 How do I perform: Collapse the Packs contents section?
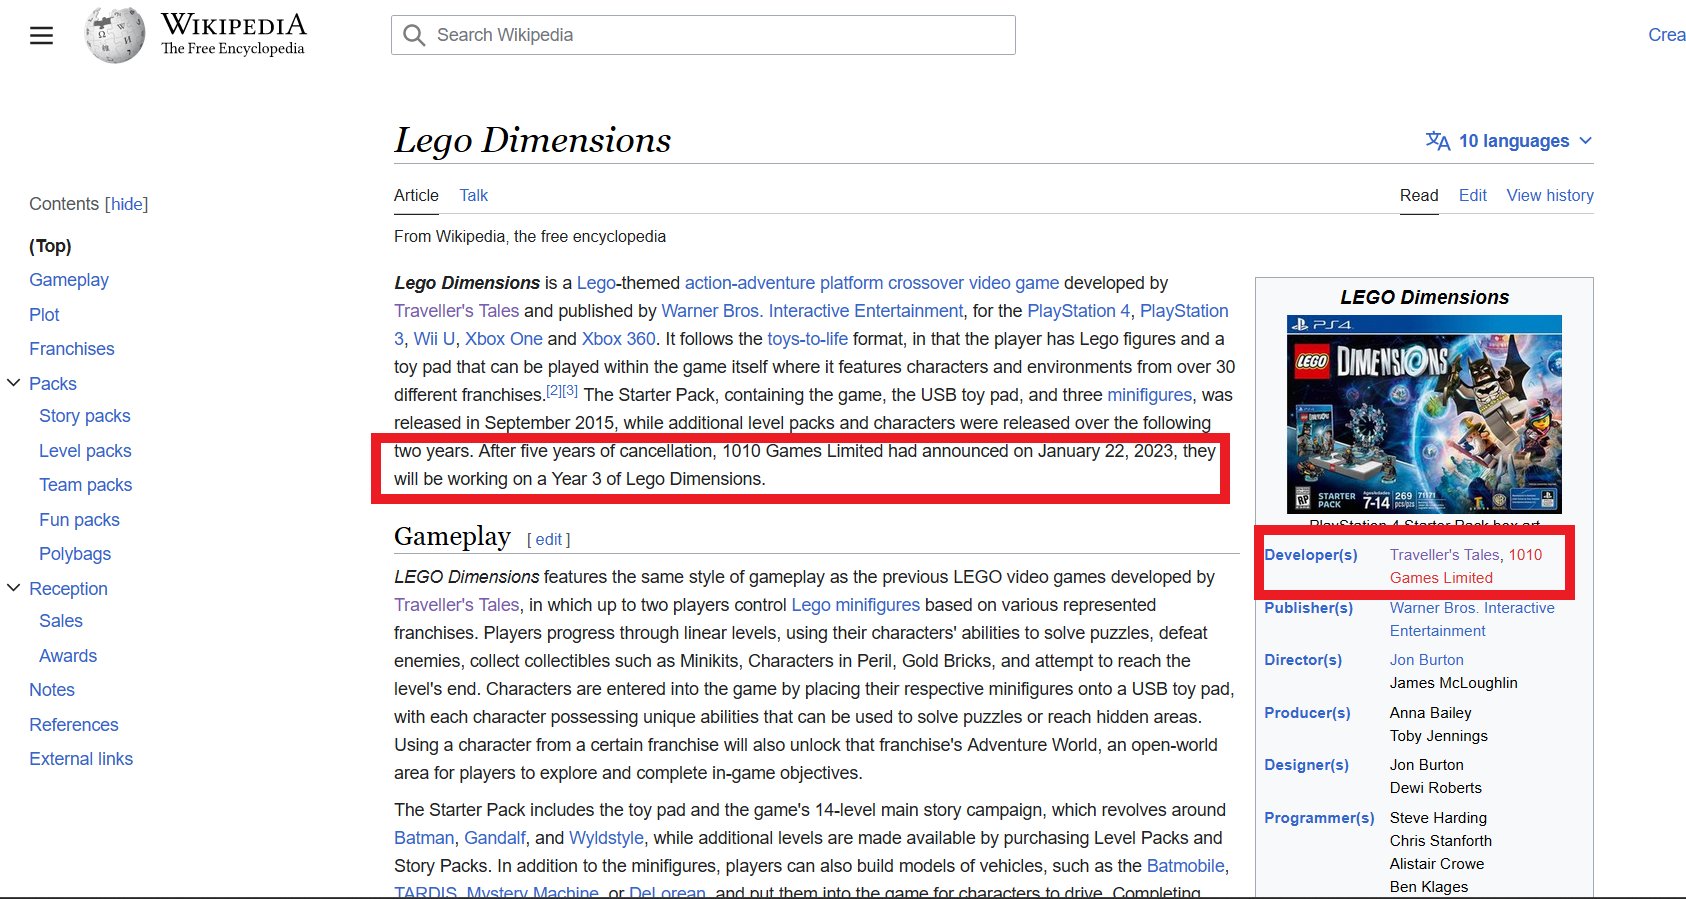14,383
